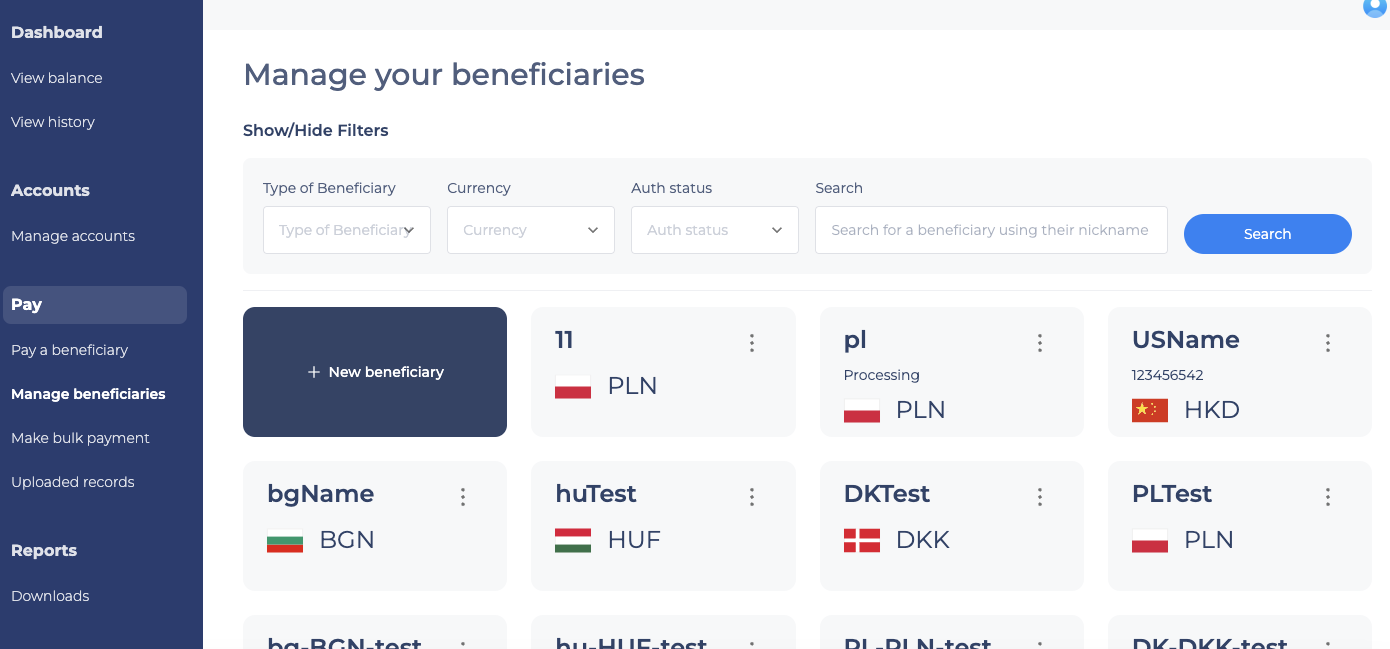Expand the Type of Beneficiary dropdown
The image size is (1390, 649).
[347, 230]
